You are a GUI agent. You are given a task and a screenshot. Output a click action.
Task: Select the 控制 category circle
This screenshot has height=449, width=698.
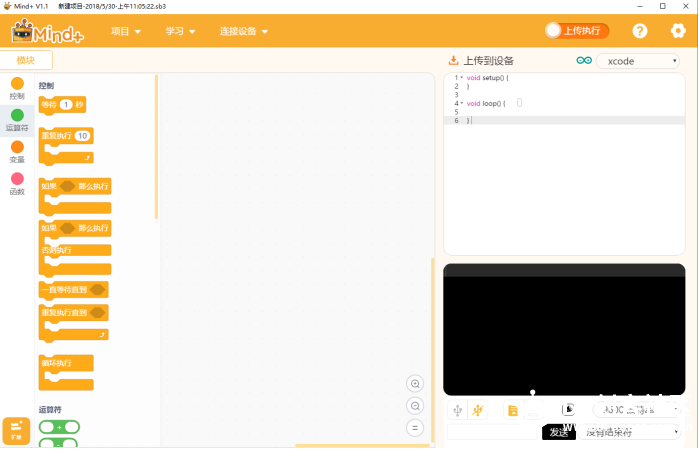pos(17,84)
